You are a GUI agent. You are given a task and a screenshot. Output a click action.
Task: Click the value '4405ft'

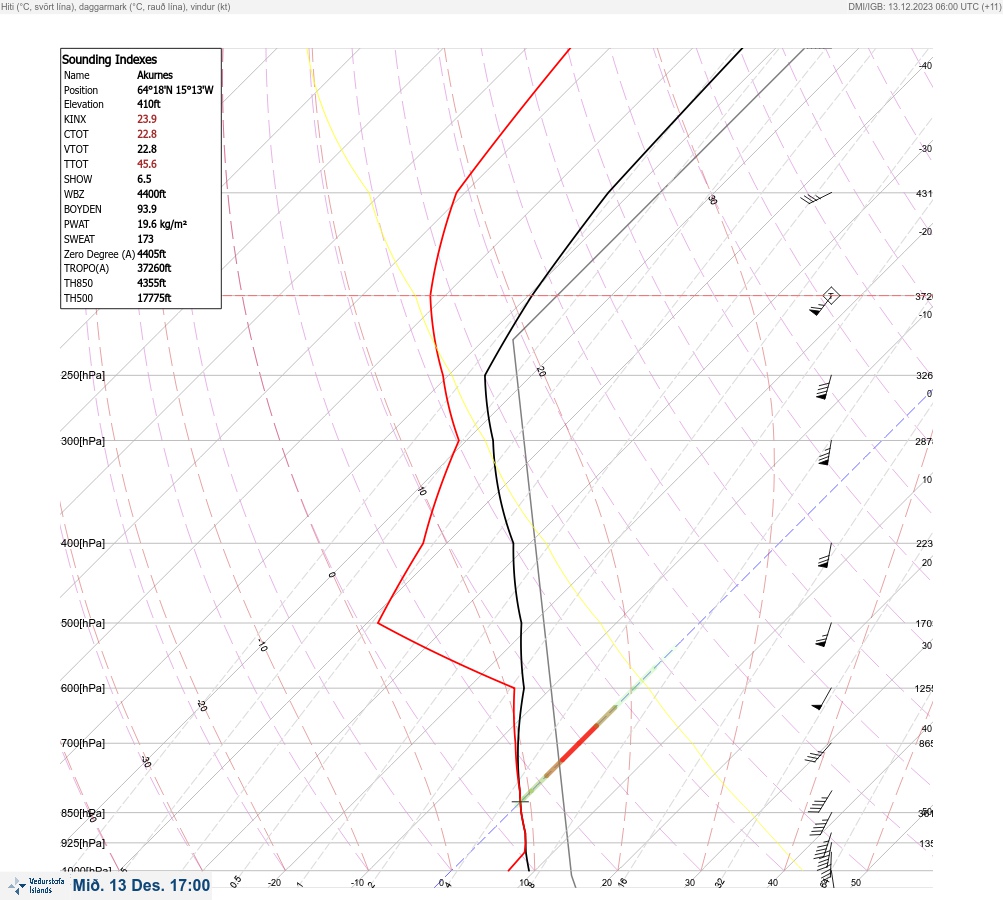tap(152, 254)
